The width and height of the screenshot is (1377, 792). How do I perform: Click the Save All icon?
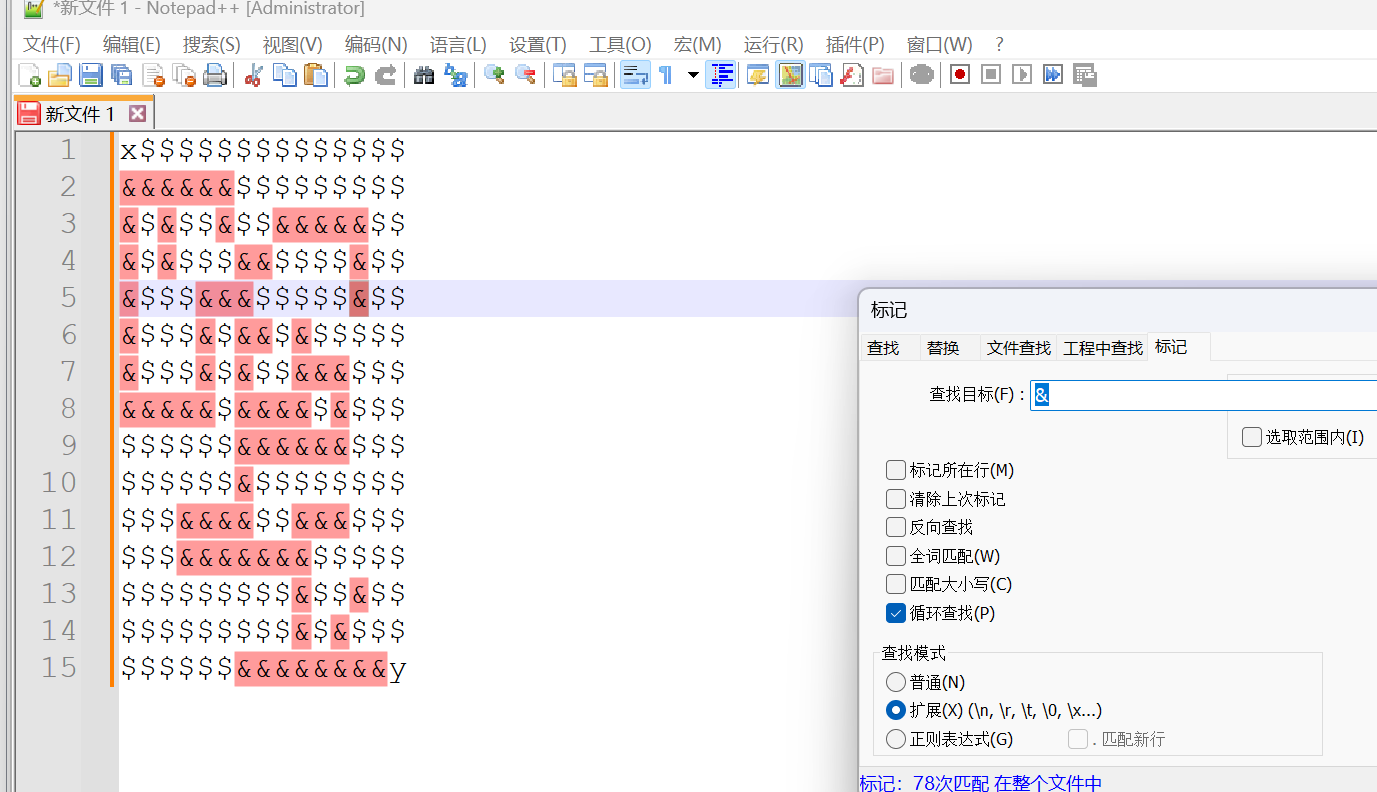(x=122, y=75)
